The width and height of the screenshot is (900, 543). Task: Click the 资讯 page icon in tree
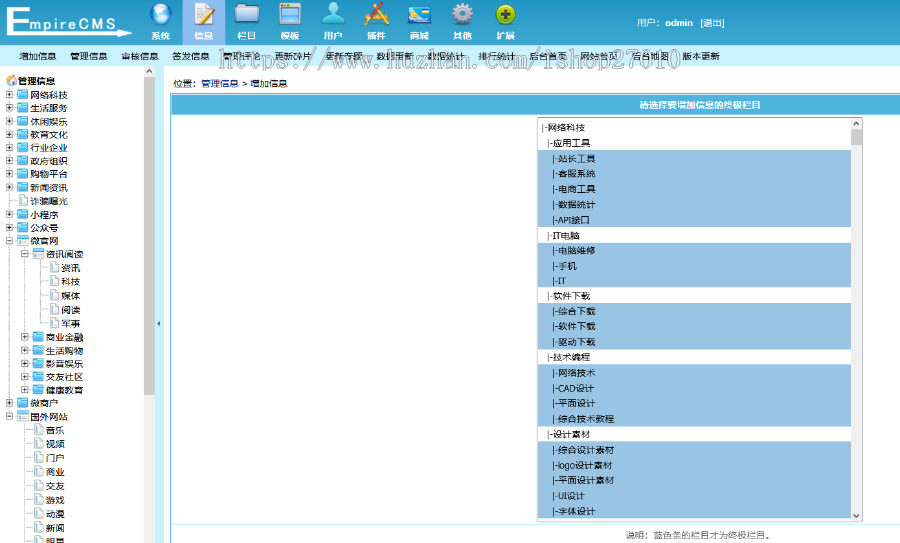(55, 267)
